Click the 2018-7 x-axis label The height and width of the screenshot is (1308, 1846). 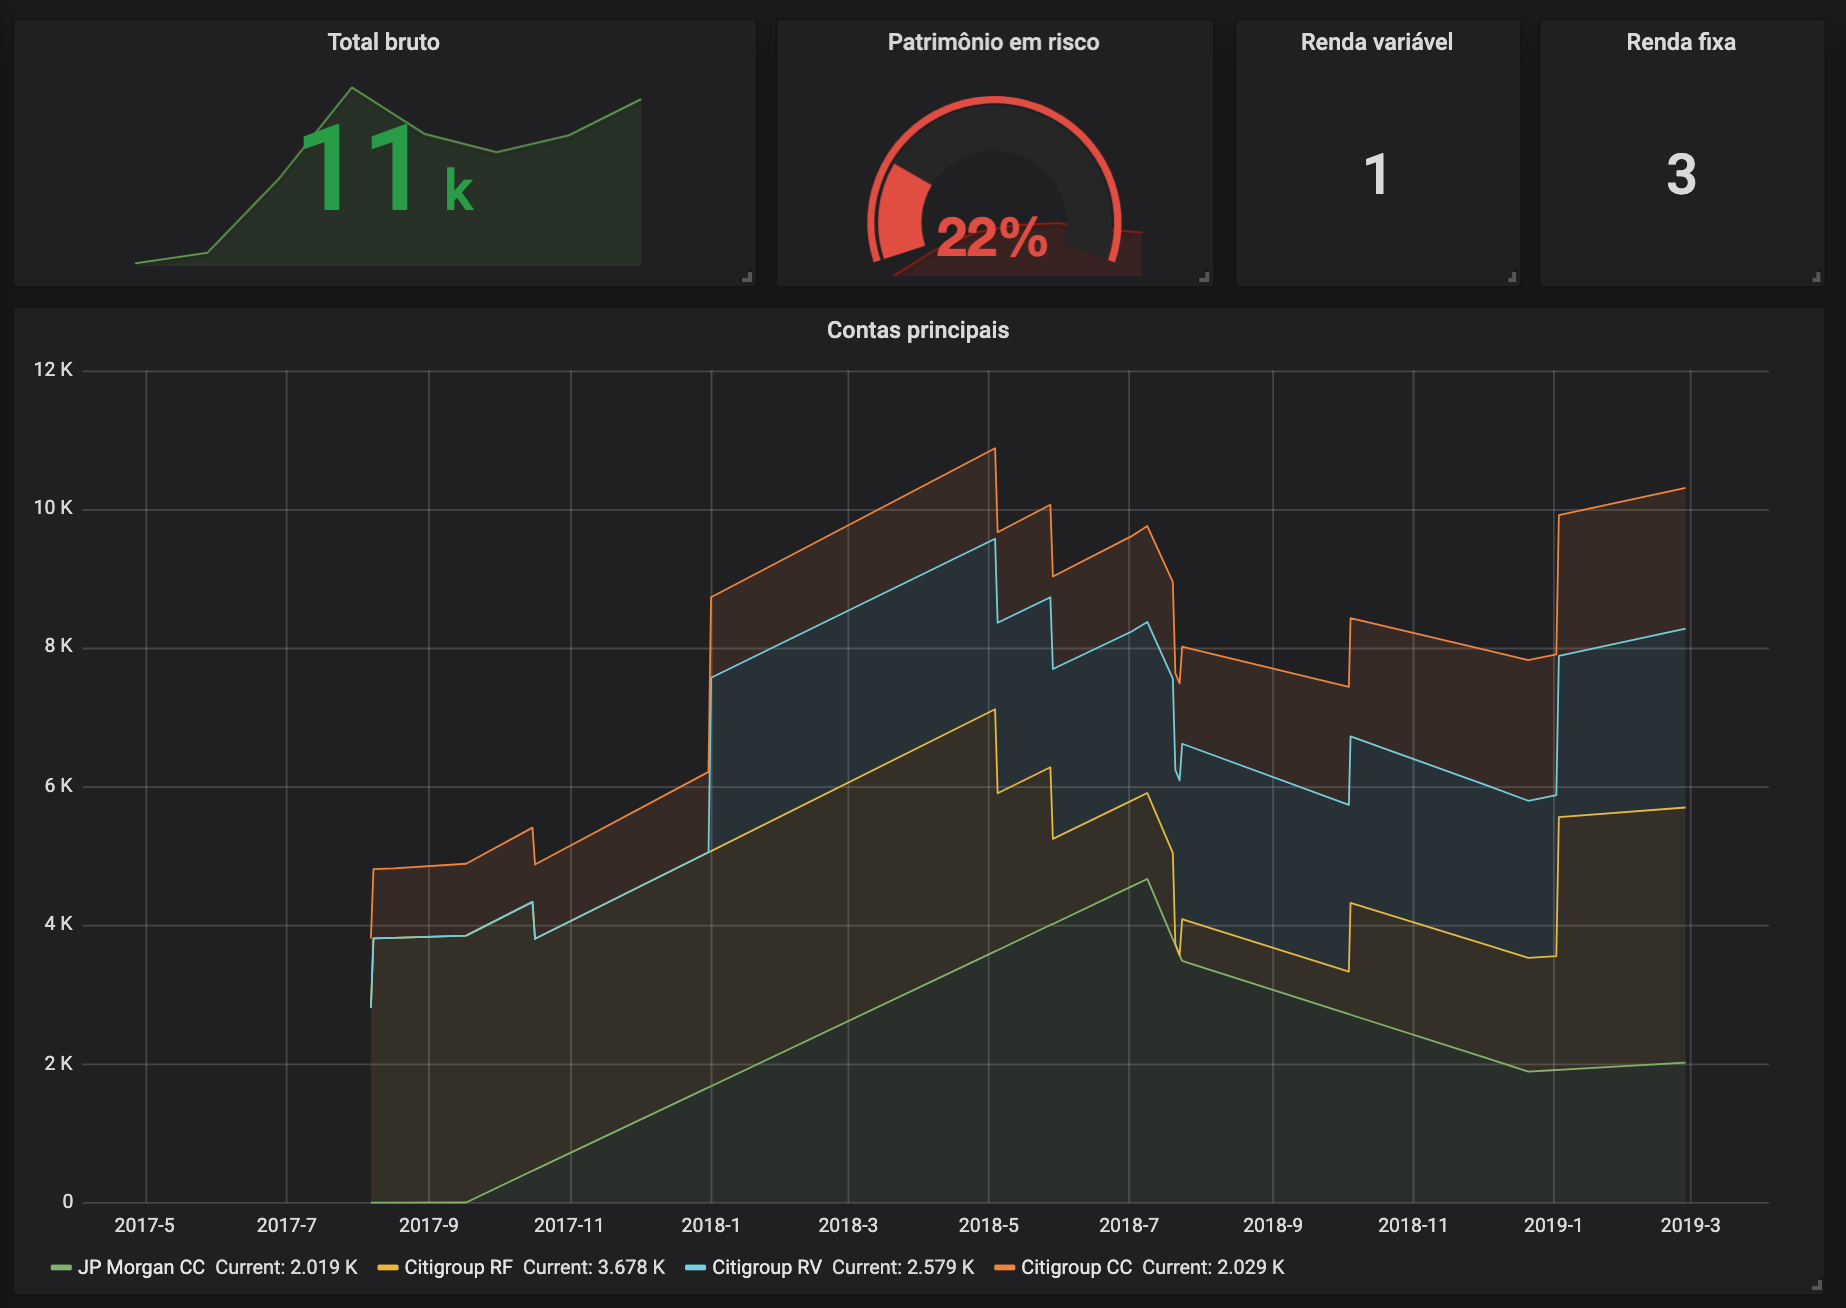pyautogui.click(x=1129, y=1225)
